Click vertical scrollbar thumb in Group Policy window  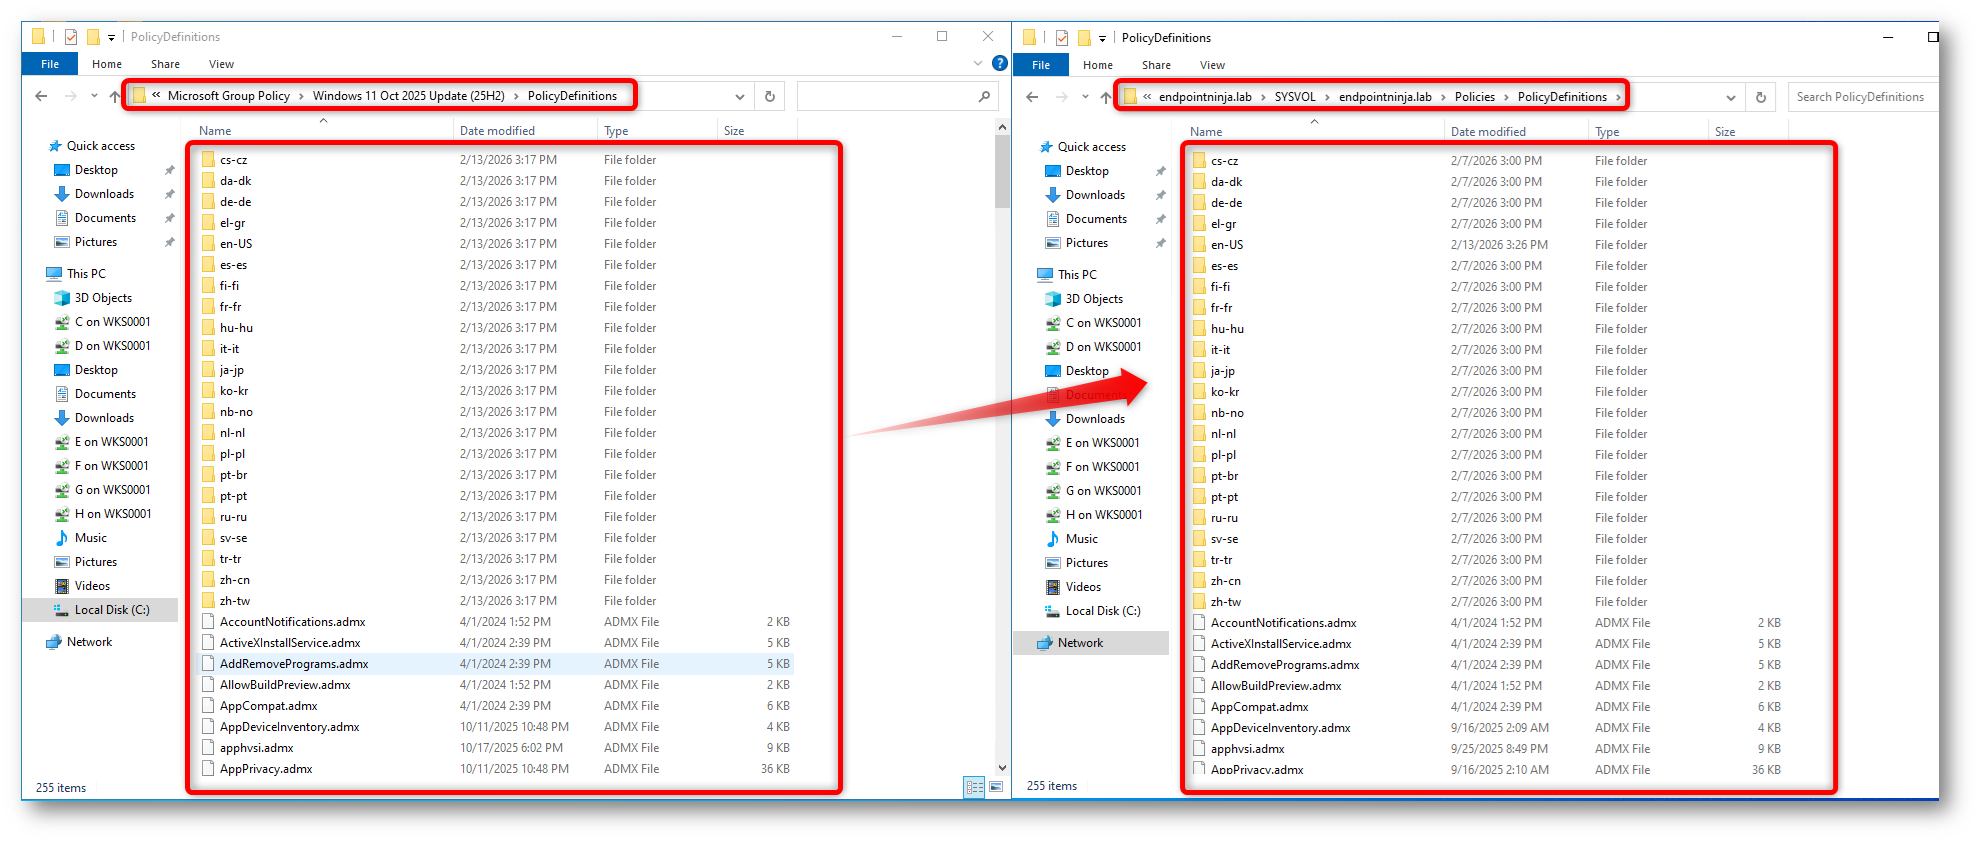(x=1002, y=171)
